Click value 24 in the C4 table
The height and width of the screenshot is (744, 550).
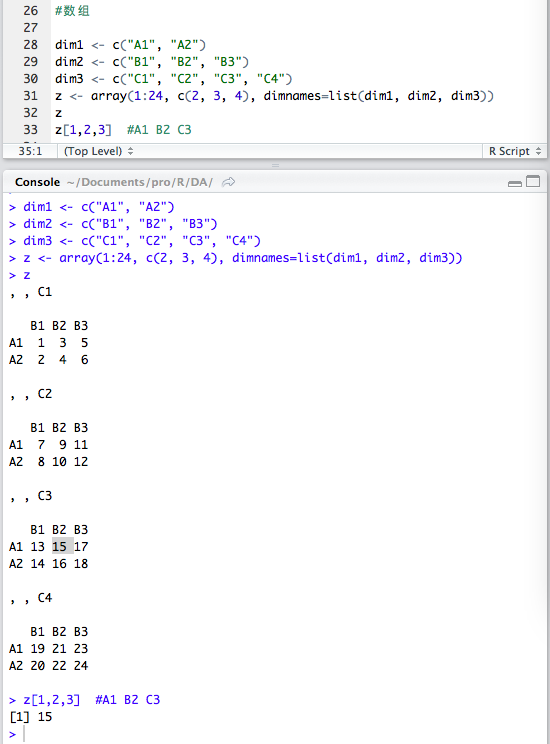point(81,666)
